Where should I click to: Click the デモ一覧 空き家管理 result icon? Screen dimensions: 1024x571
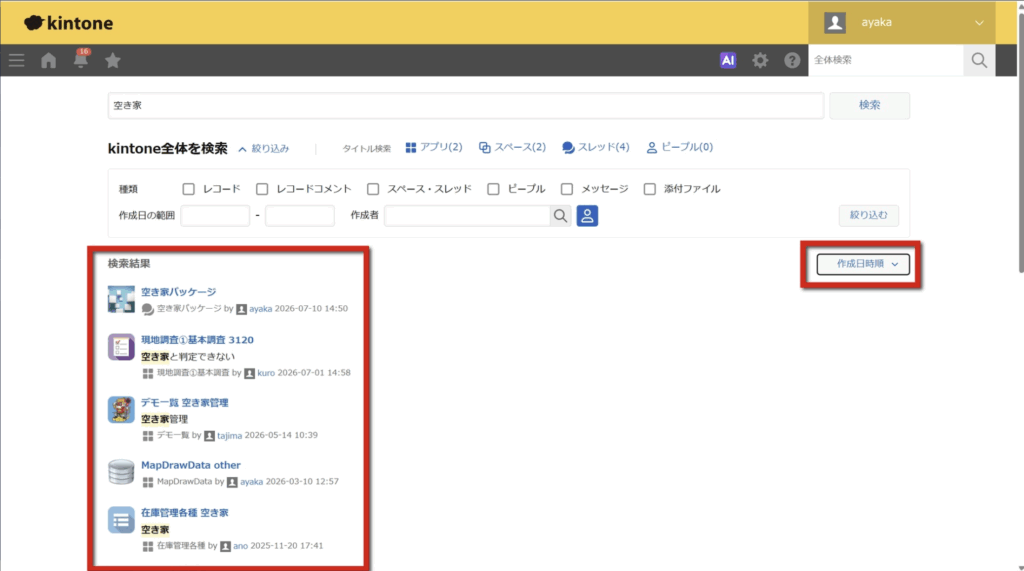pyautogui.click(x=121, y=410)
